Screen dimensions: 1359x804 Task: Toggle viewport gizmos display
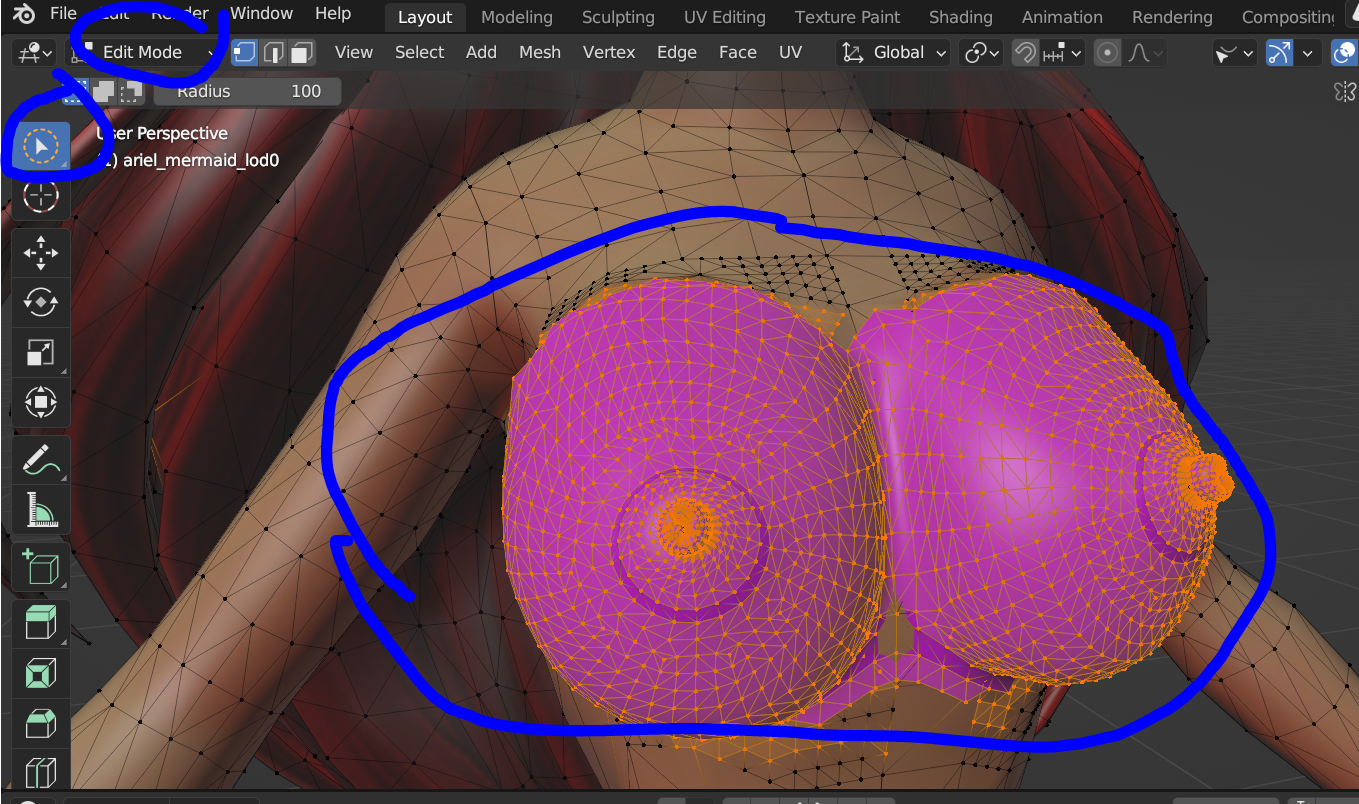(x=1279, y=53)
